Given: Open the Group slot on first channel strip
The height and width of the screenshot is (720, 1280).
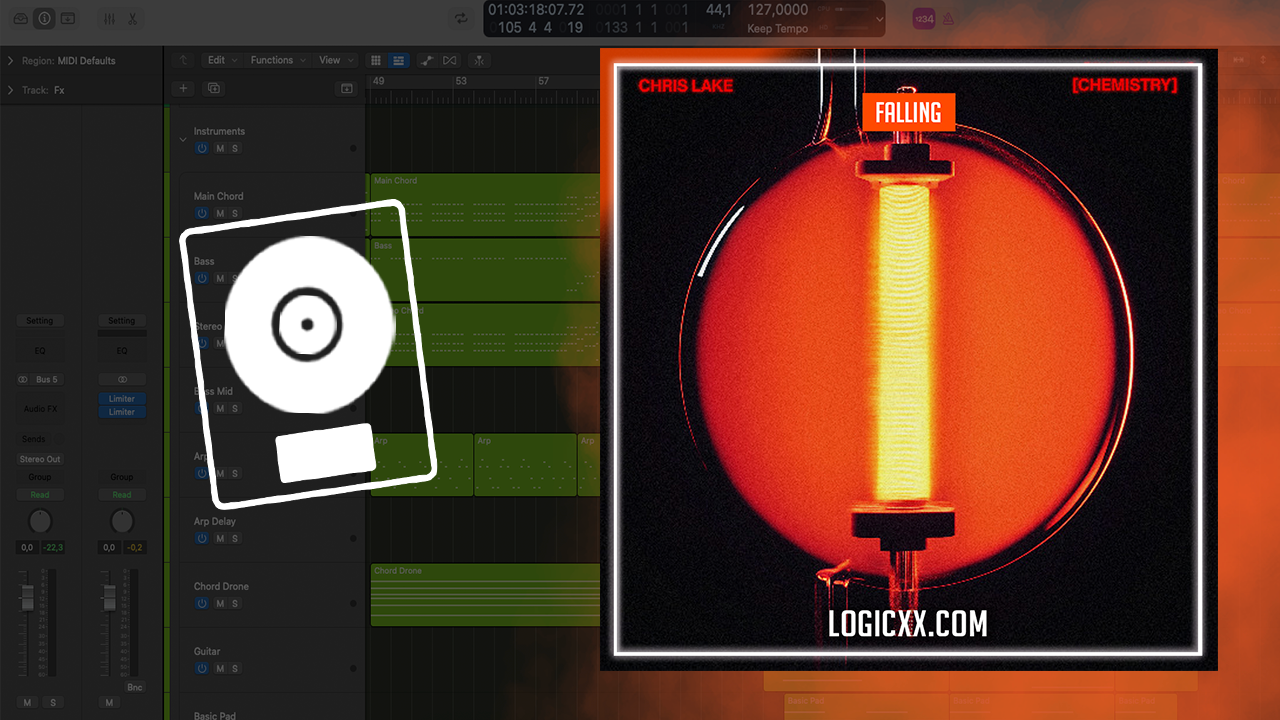Looking at the screenshot, I should pos(40,477).
